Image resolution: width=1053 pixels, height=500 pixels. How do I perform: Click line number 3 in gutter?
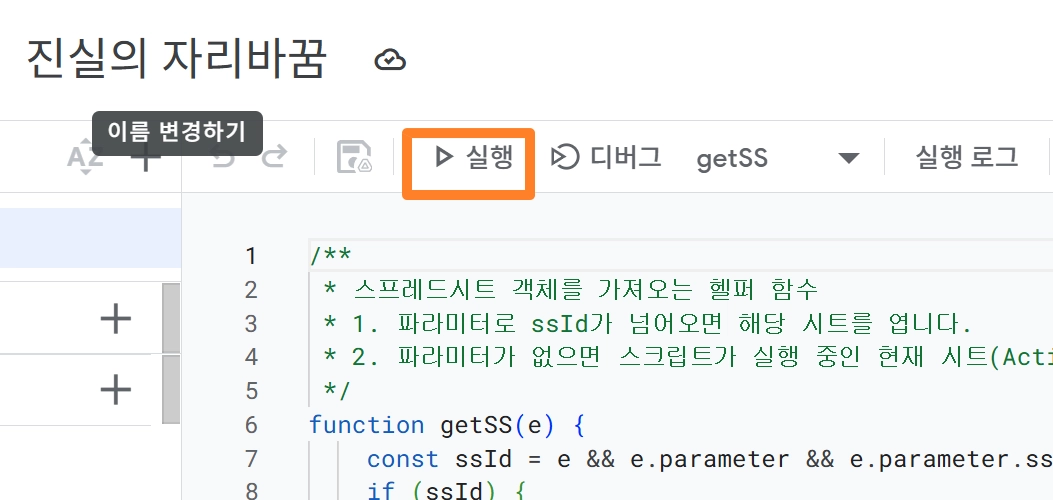[251, 324]
